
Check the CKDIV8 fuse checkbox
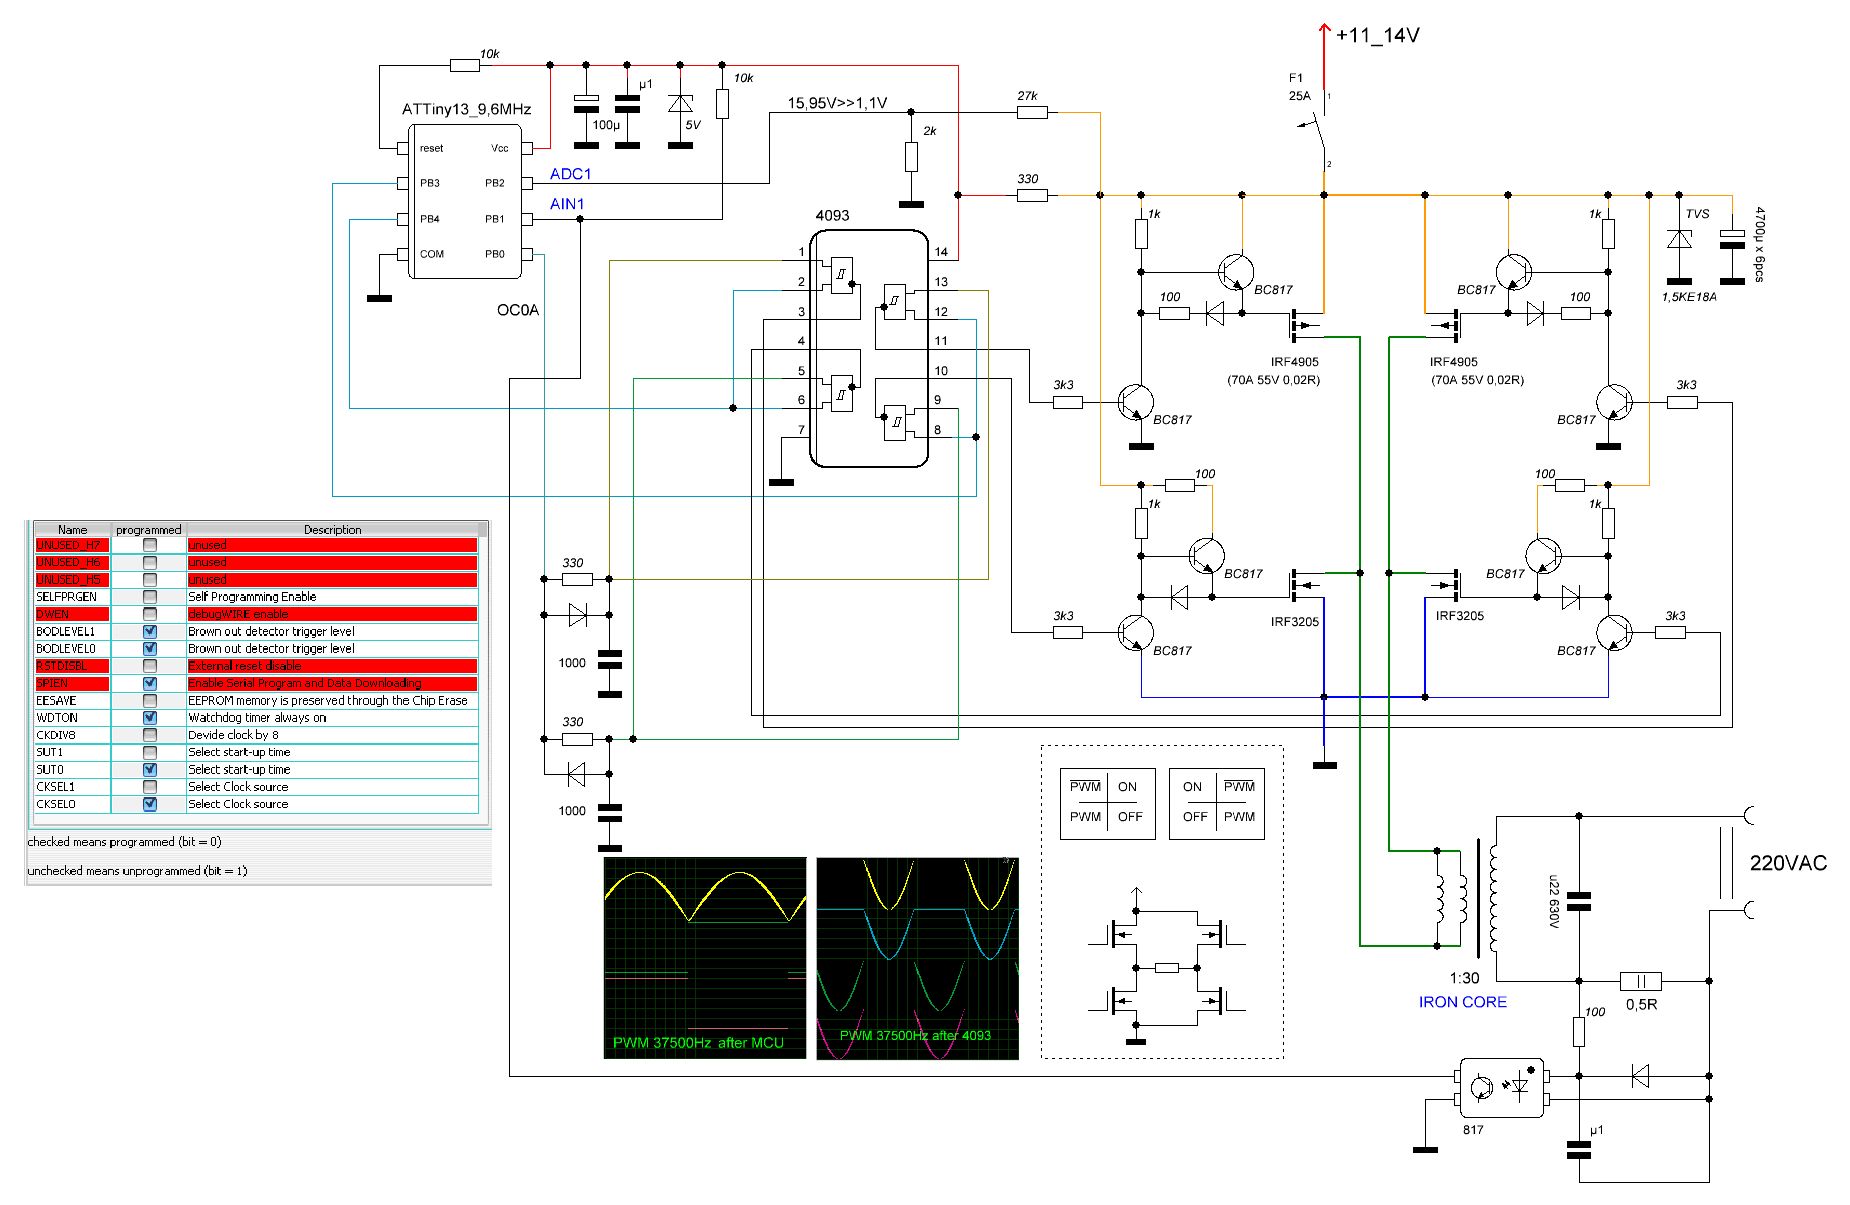coord(150,735)
